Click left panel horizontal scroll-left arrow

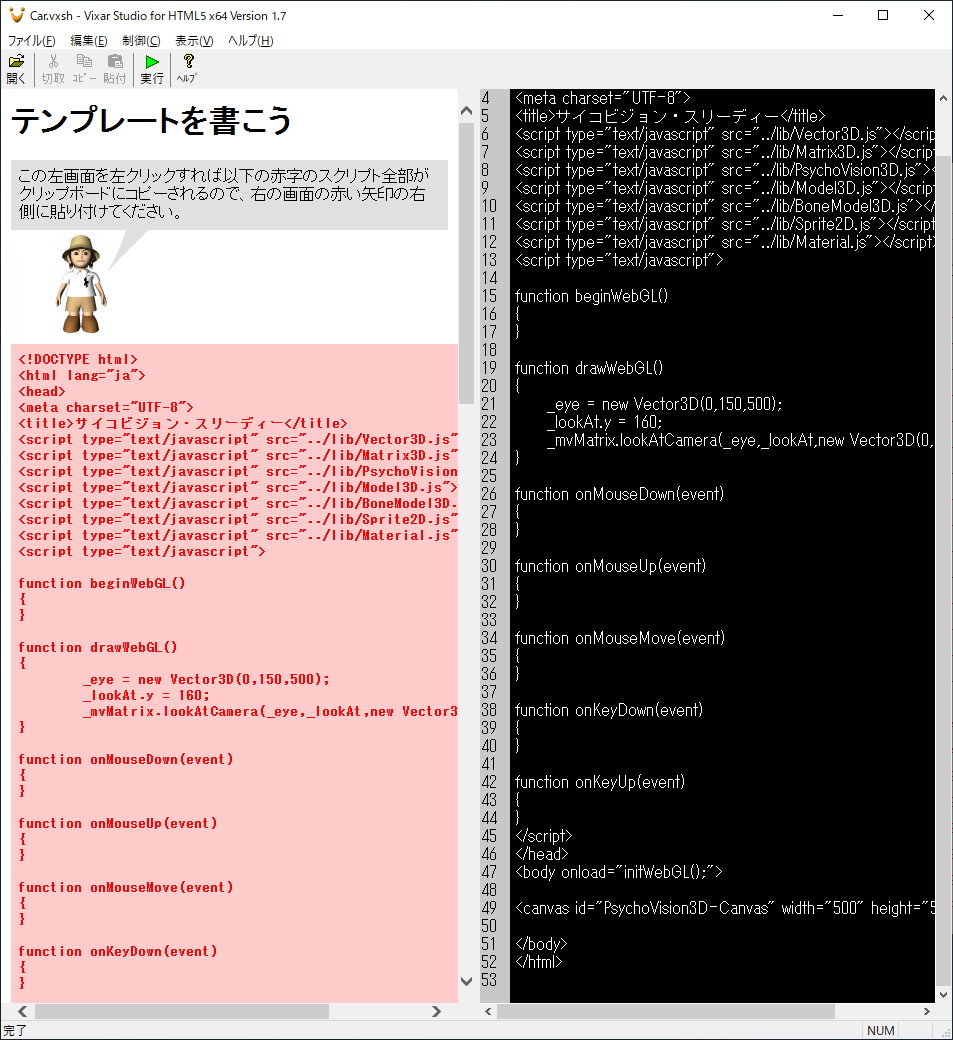coord(22,1011)
